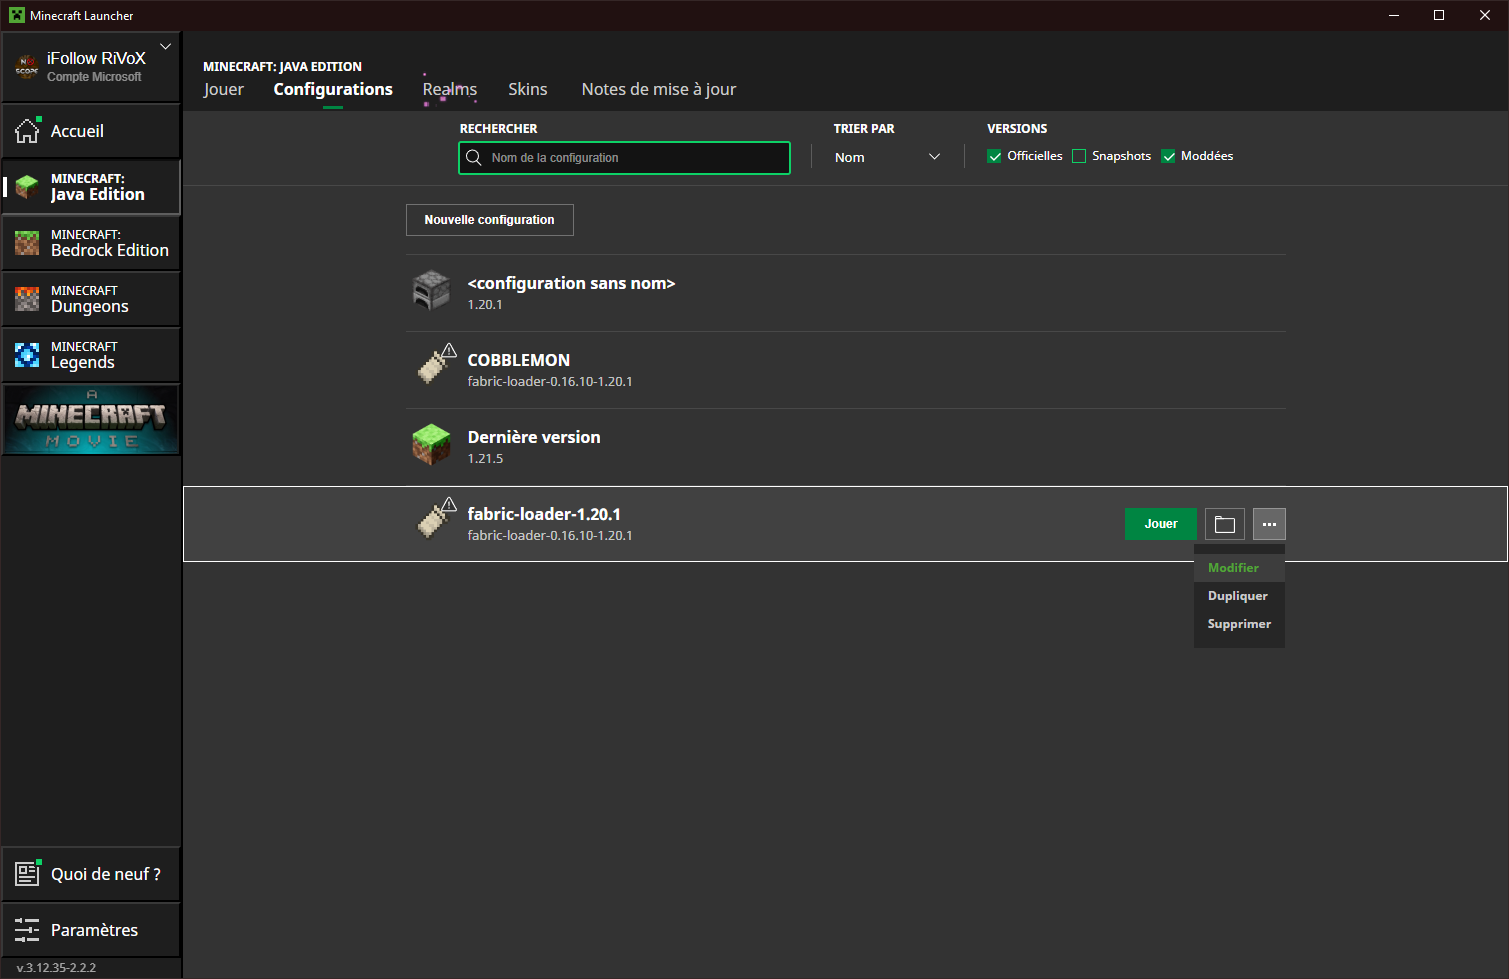This screenshot has height=979, width=1509.
Task: Select Minecraft Java Edition in sidebar
Action: point(91,187)
